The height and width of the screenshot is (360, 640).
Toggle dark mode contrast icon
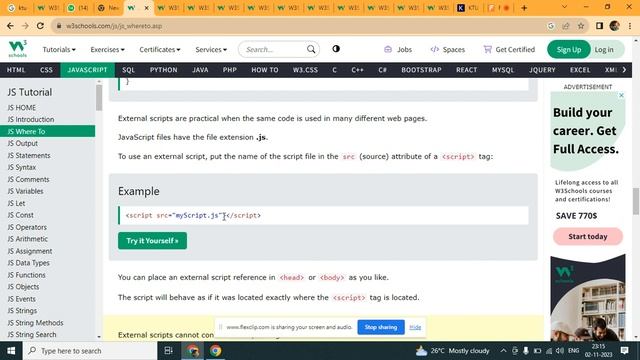coord(336,49)
